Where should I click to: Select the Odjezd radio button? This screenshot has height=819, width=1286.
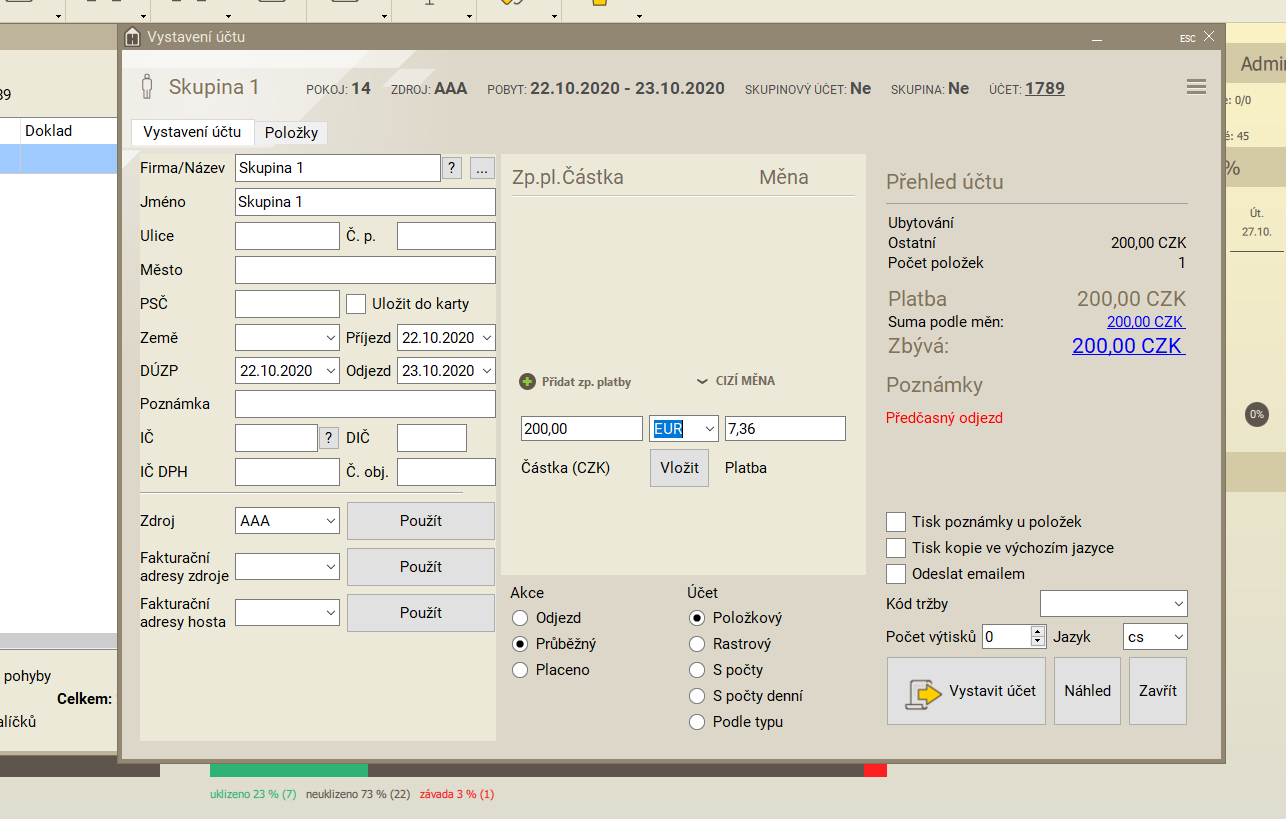point(519,618)
